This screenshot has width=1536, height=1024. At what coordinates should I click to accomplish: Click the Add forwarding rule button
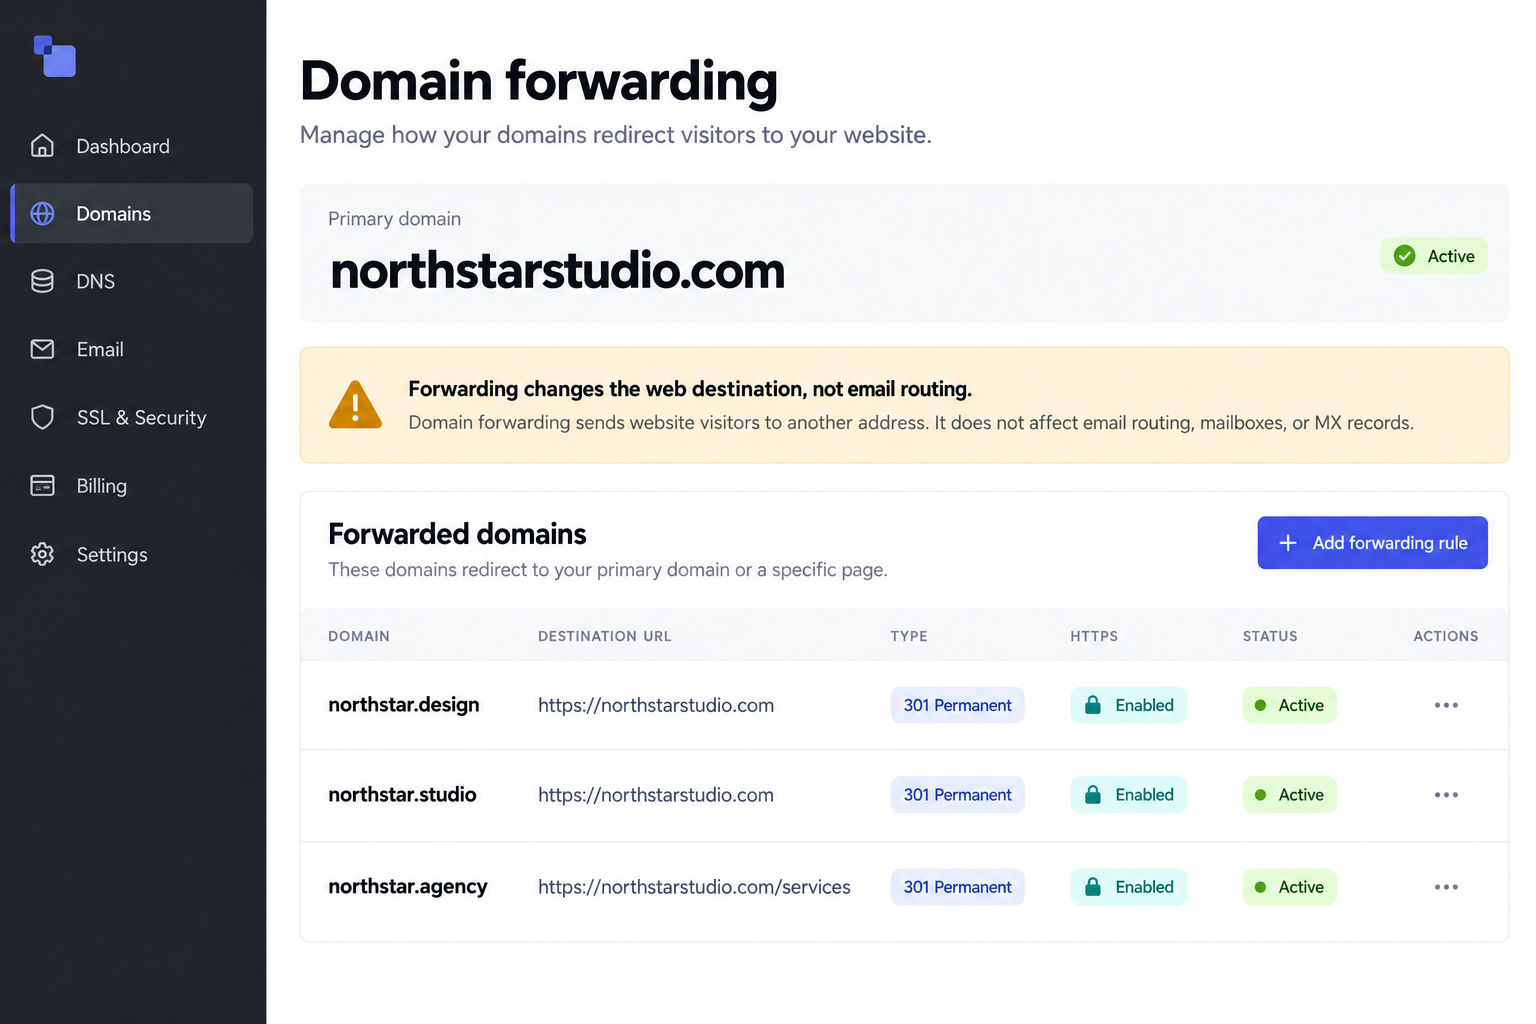[1372, 543]
